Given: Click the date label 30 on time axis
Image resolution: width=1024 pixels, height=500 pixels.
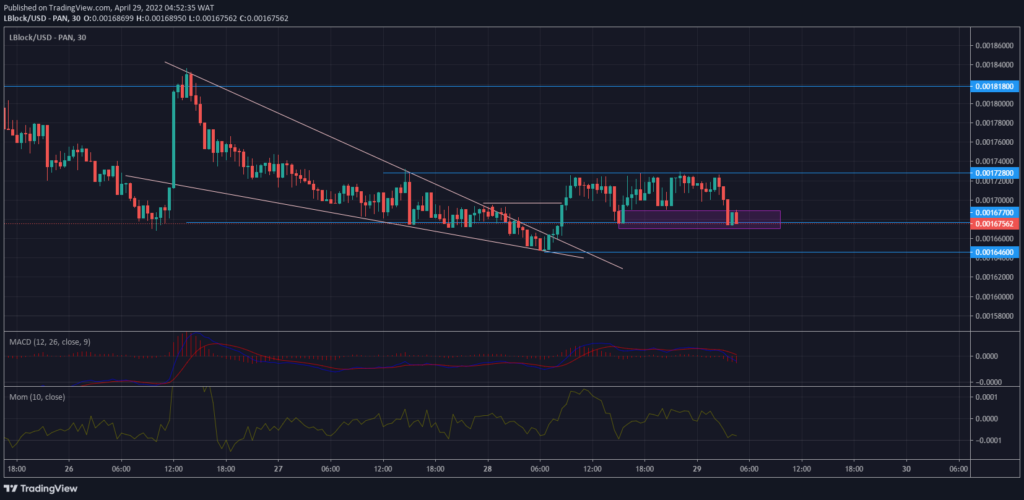Looking at the screenshot, I should [906, 469].
